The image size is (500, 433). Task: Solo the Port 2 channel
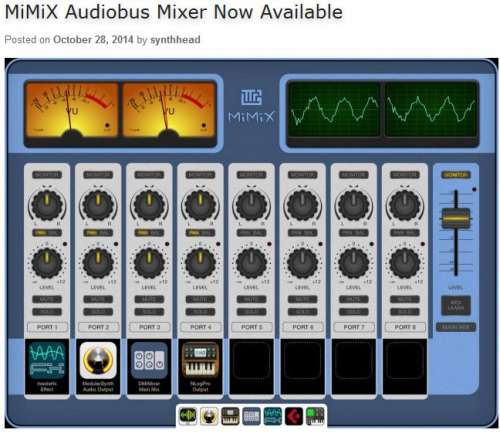coord(98,312)
